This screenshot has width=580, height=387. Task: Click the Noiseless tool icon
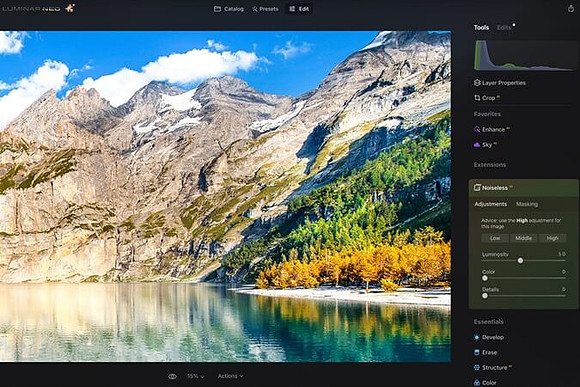point(477,188)
